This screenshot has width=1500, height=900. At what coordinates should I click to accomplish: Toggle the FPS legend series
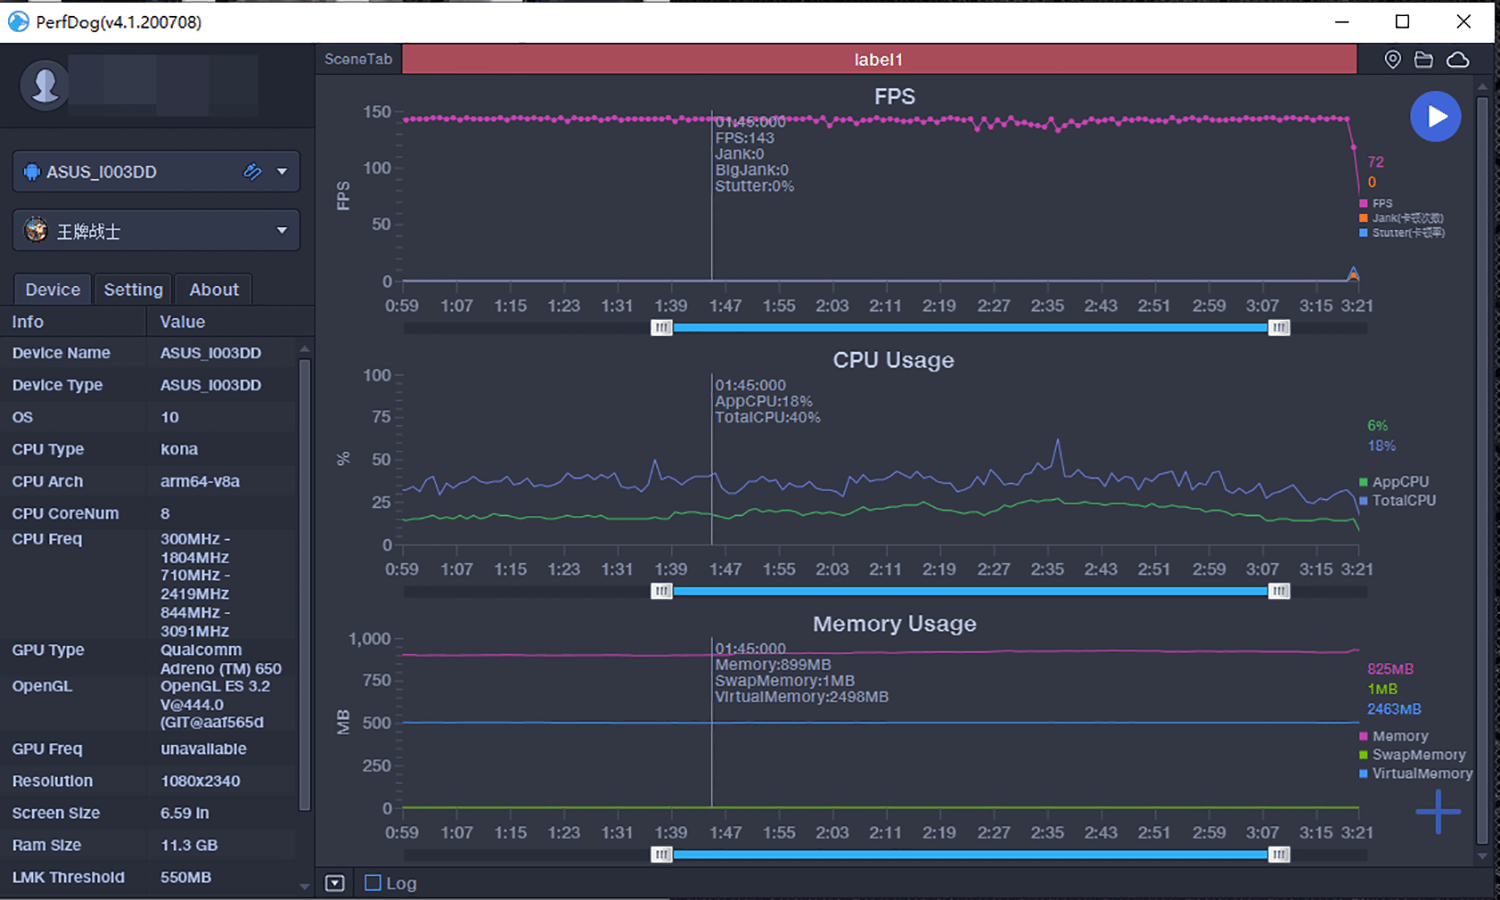coord(1376,203)
